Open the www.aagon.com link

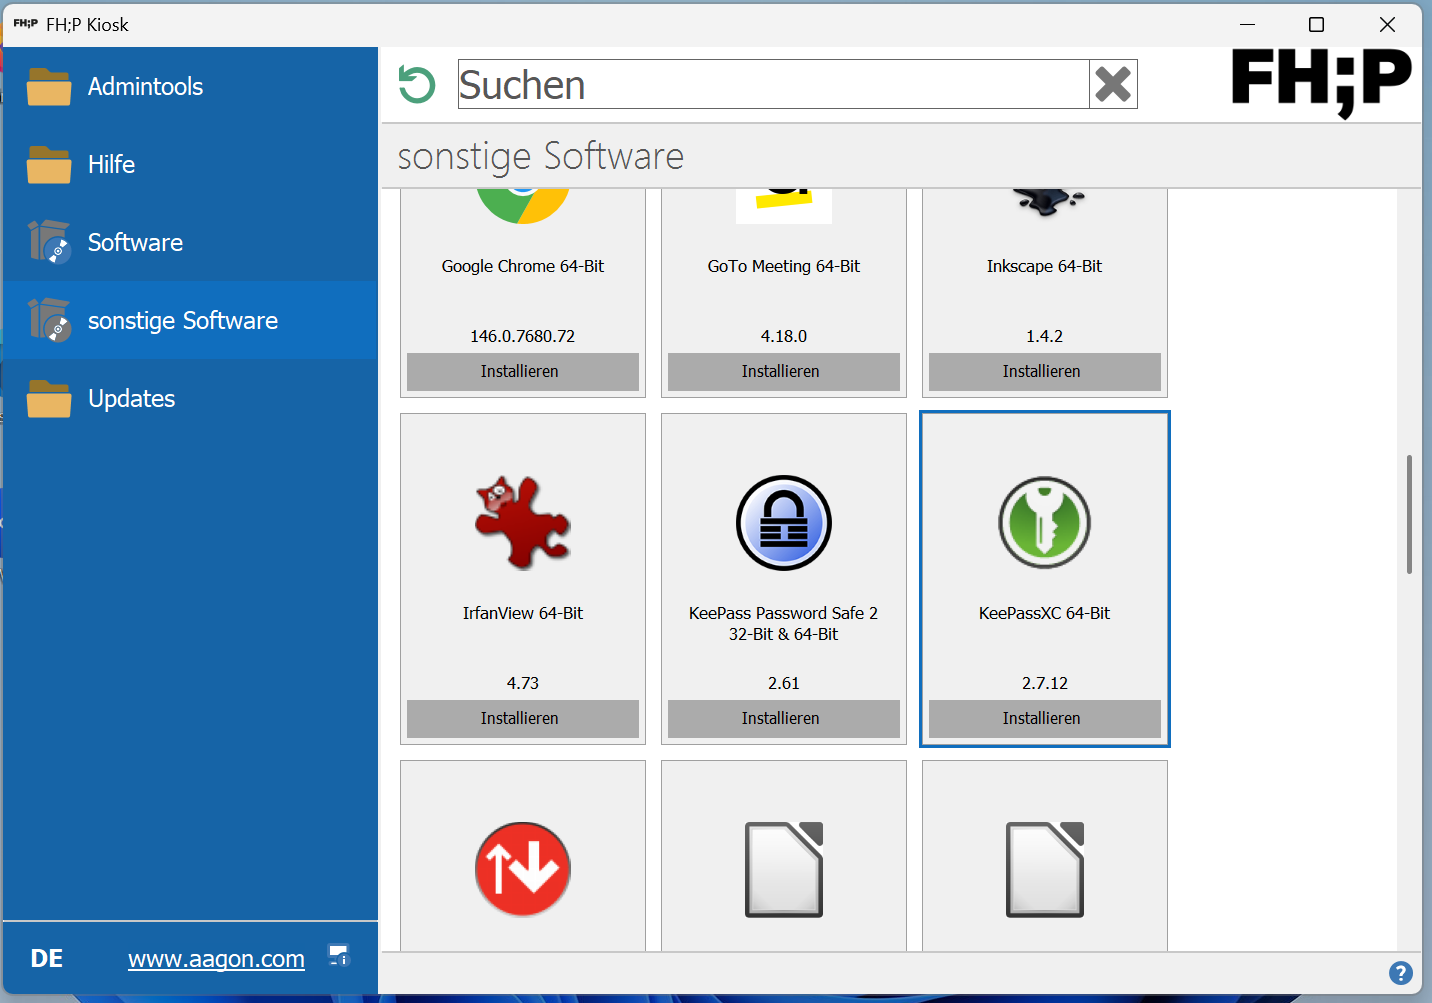pyautogui.click(x=216, y=959)
